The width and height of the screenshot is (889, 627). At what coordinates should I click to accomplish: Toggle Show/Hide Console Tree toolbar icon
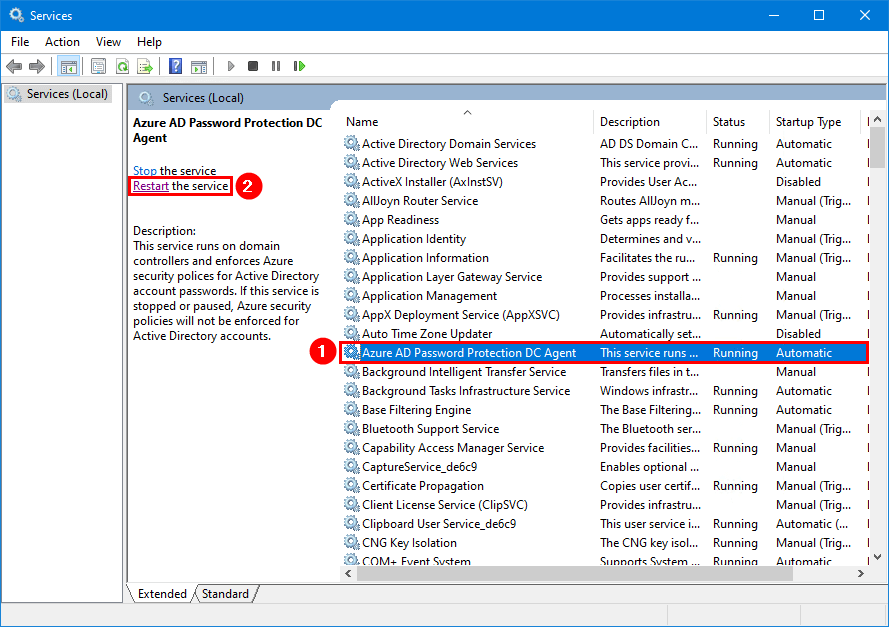[69, 66]
